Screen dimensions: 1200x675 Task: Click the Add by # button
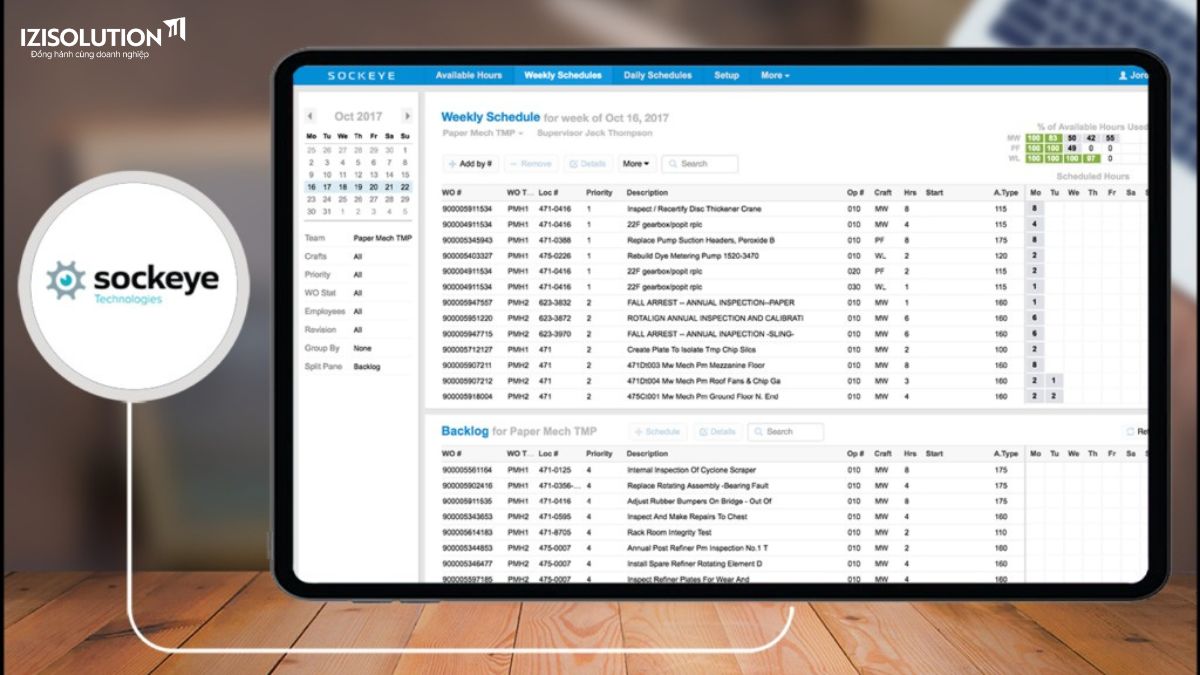(x=470, y=164)
